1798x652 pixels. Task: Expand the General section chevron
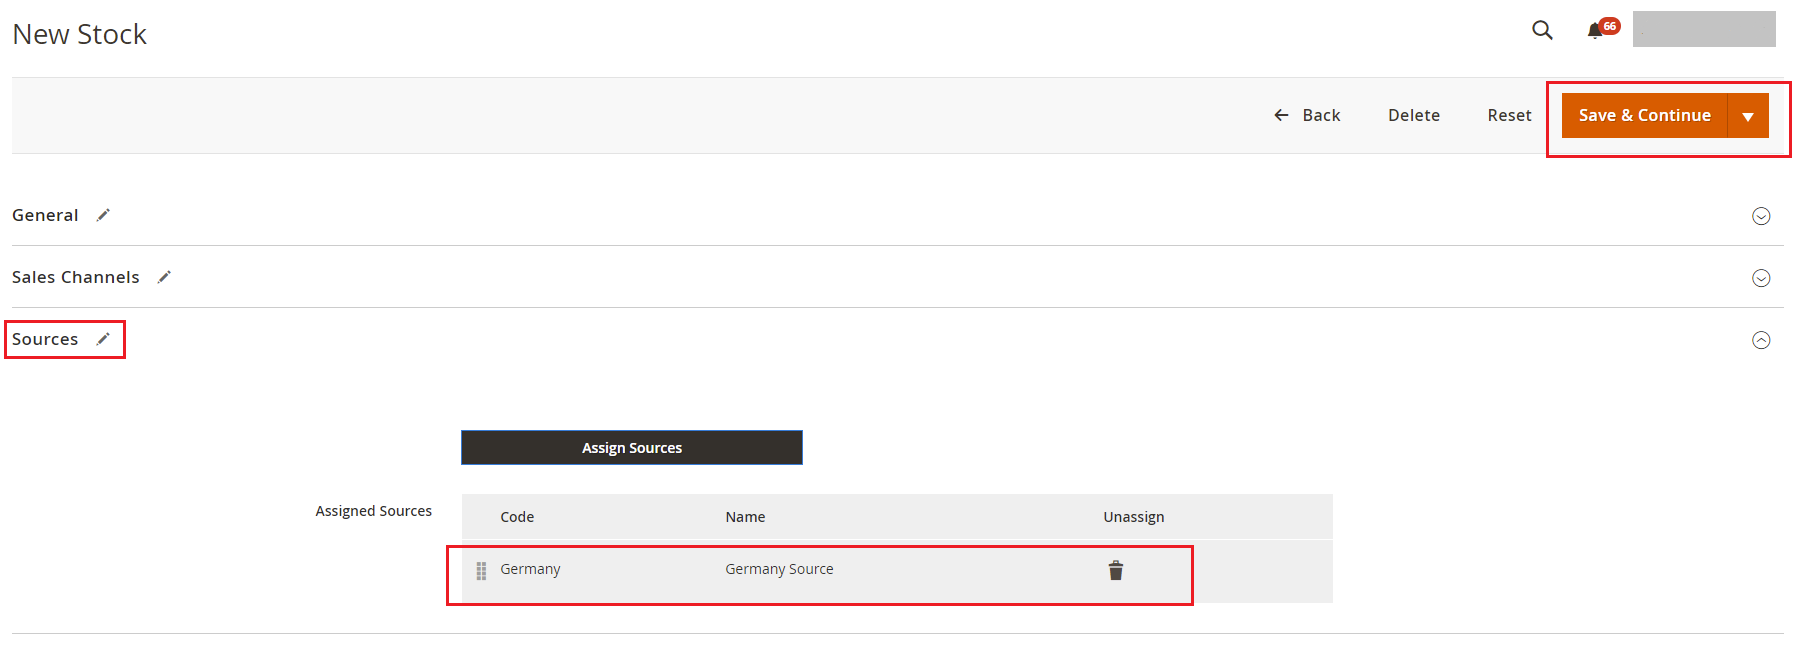(x=1761, y=216)
